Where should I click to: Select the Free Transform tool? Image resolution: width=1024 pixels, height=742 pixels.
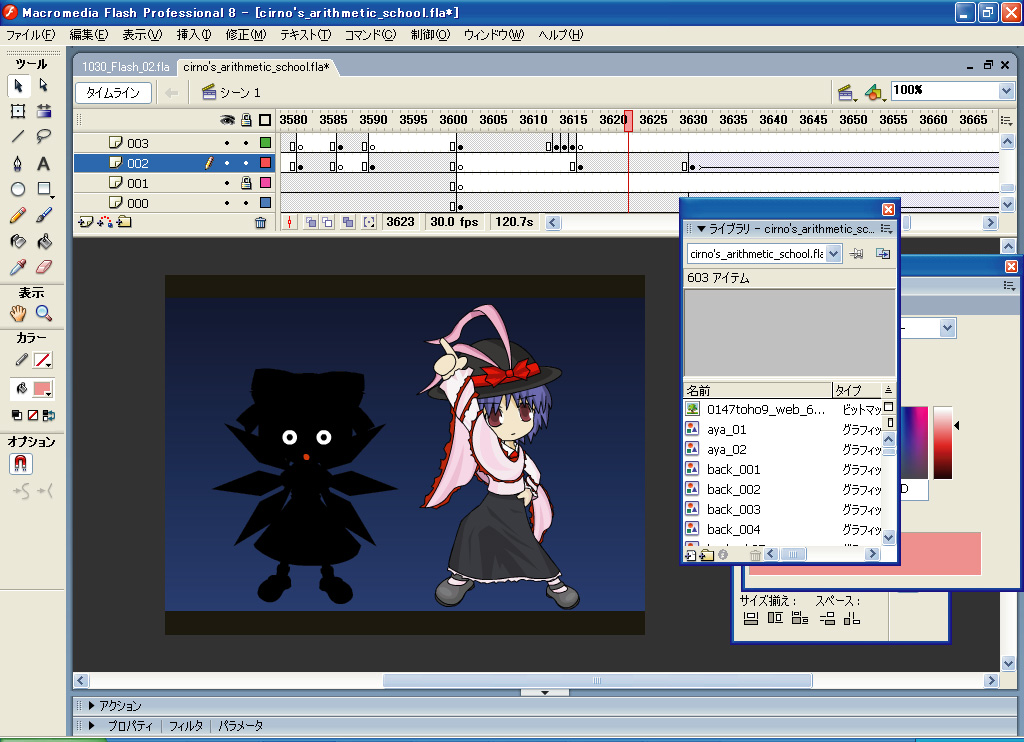(x=18, y=111)
